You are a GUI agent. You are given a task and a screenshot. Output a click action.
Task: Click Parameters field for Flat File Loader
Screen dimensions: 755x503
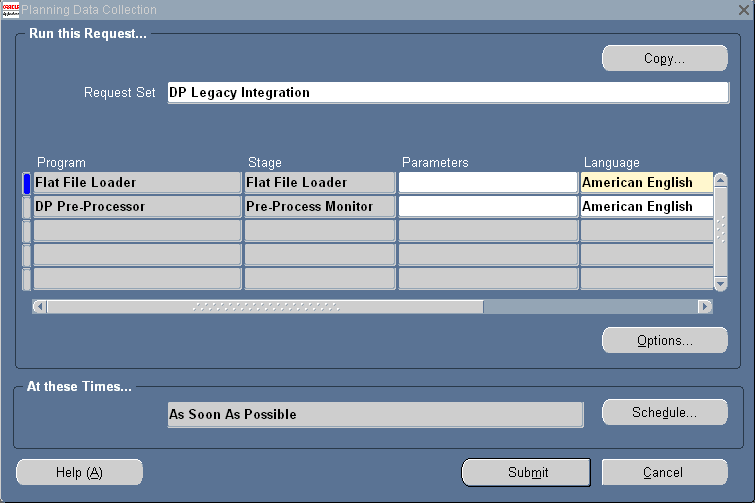pos(488,182)
